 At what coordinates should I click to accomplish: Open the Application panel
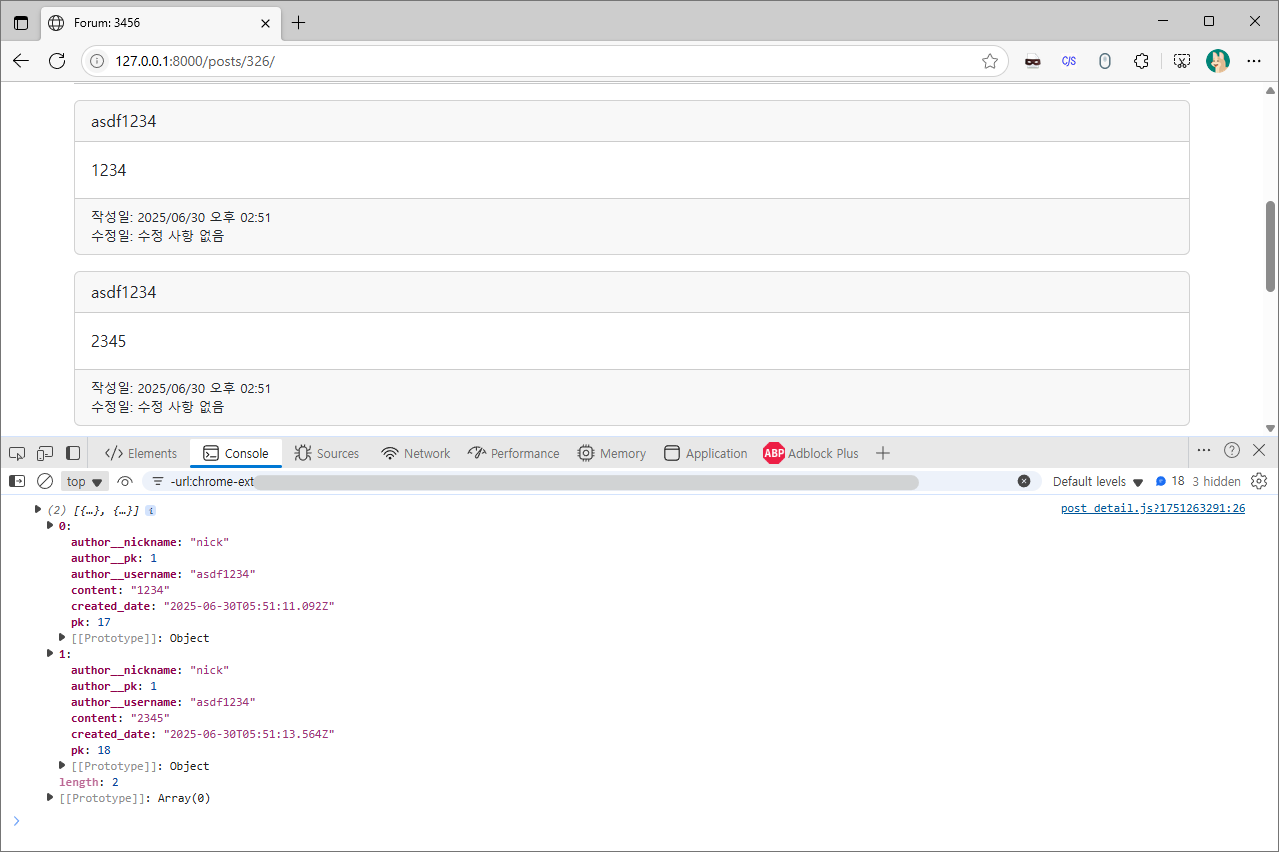[706, 453]
